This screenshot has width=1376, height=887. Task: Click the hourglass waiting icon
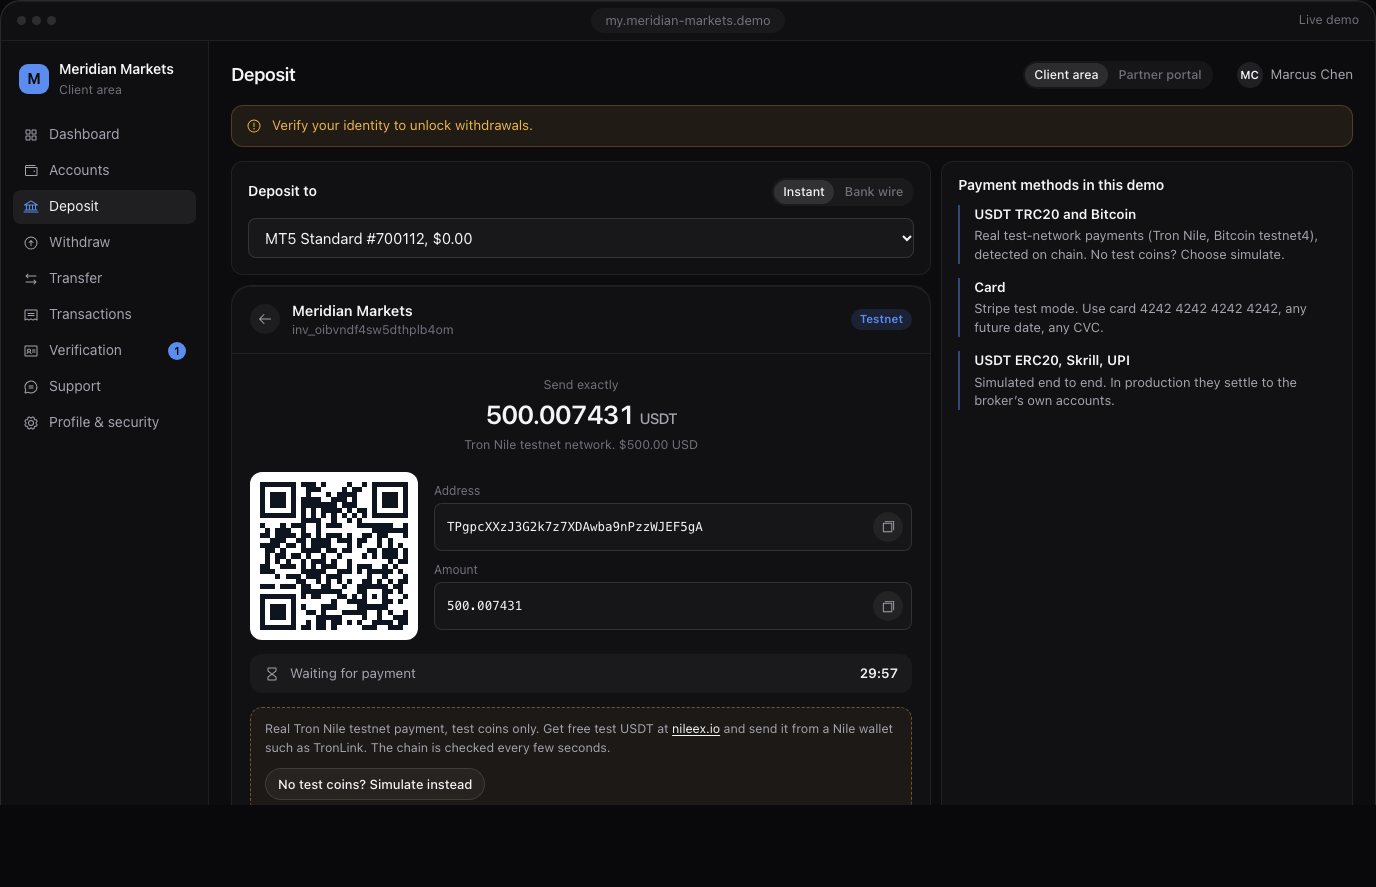(x=271, y=674)
